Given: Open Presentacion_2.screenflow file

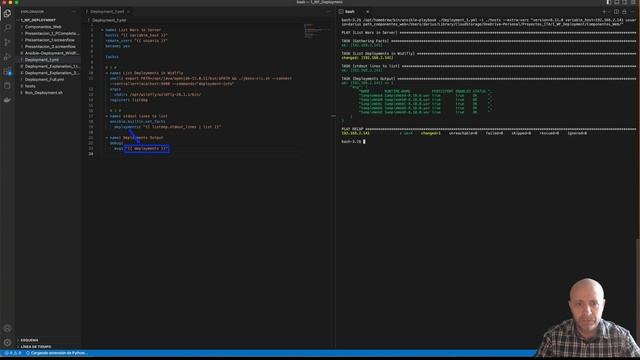Looking at the screenshot, I should point(50,47).
